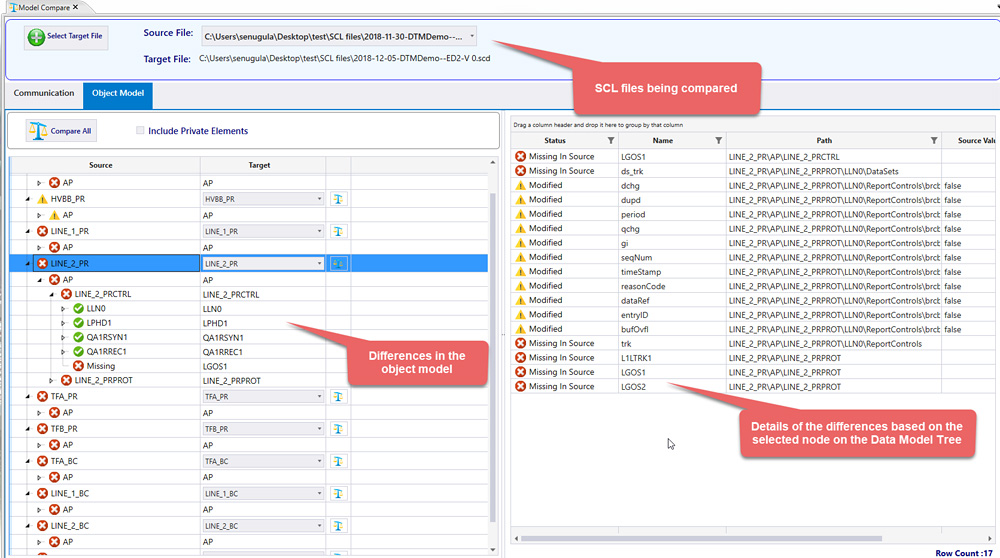Click the compare icon in the TFB_PR row
The image size is (1000, 558).
pyautogui.click(x=337, y=429)
